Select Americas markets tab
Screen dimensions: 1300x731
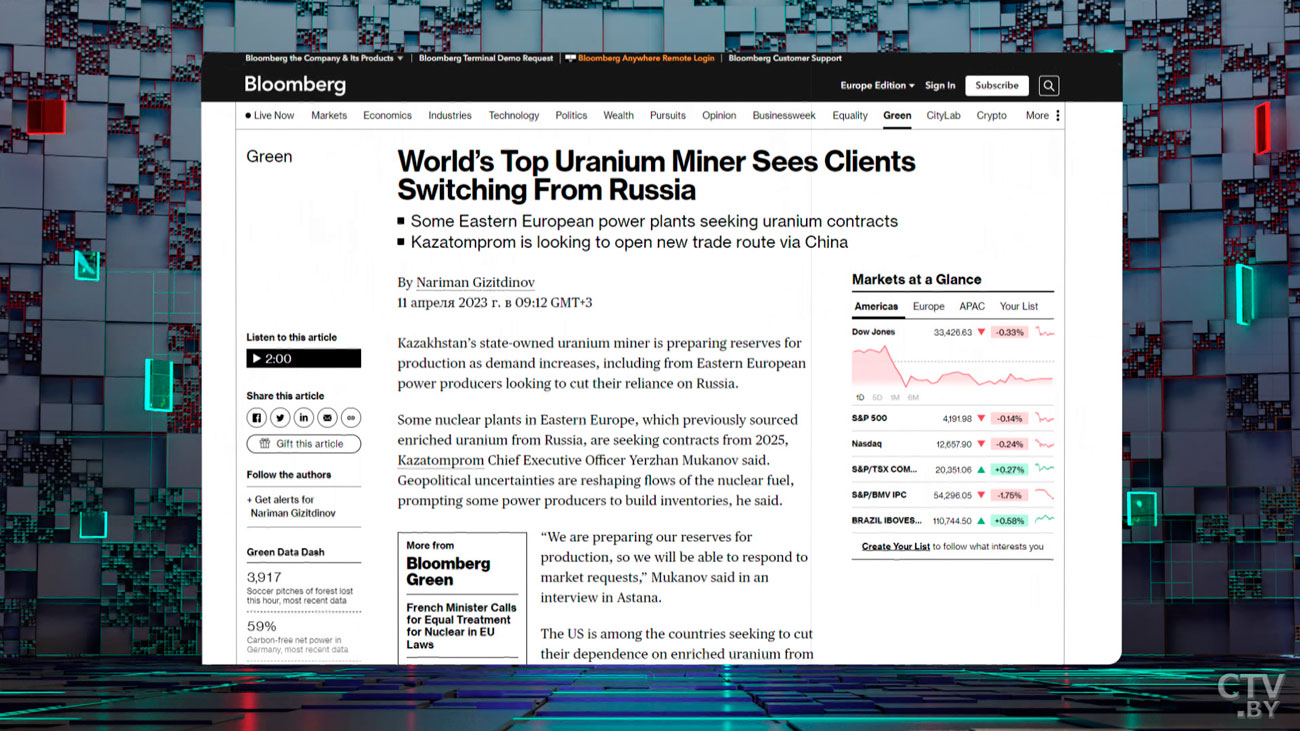(876, 307)
